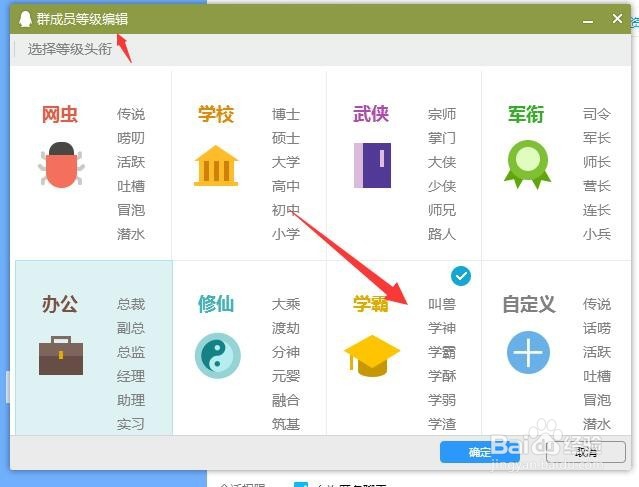Select the 军衔 title heading
Viewport: 639px width, 487px height.
click(526, 114)
